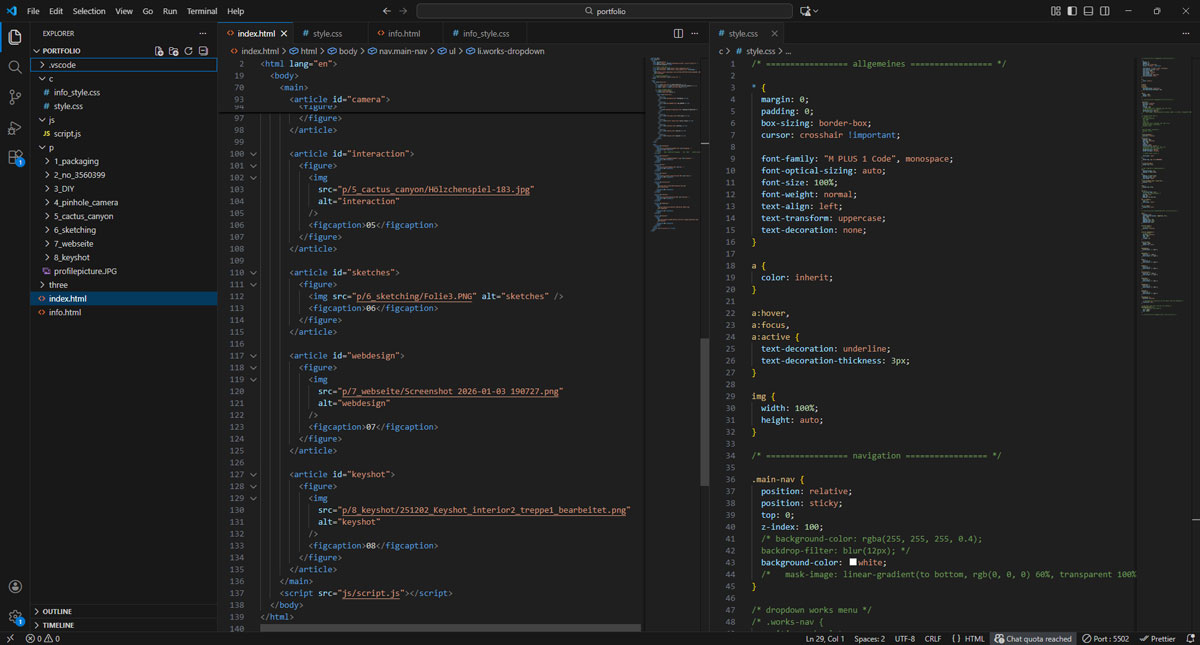1200x645 pixels.
Task: Toggle the split editor layout icon
Action: 678,32
